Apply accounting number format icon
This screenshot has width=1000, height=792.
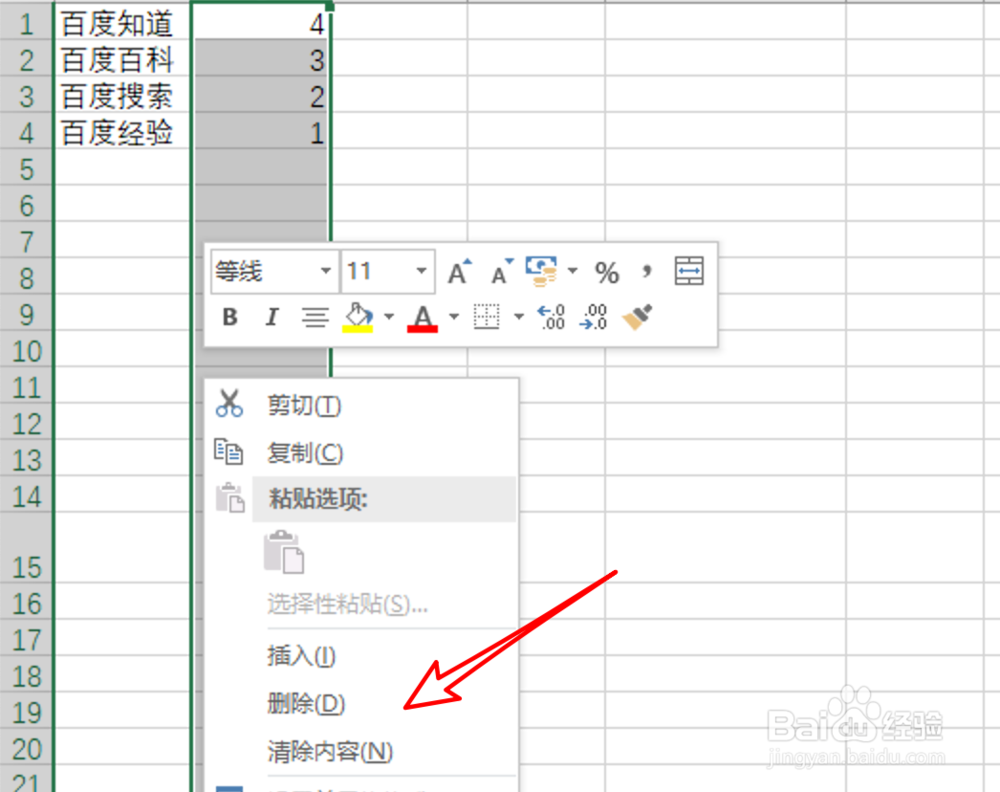pyautogui.click(x=541, y=272)
